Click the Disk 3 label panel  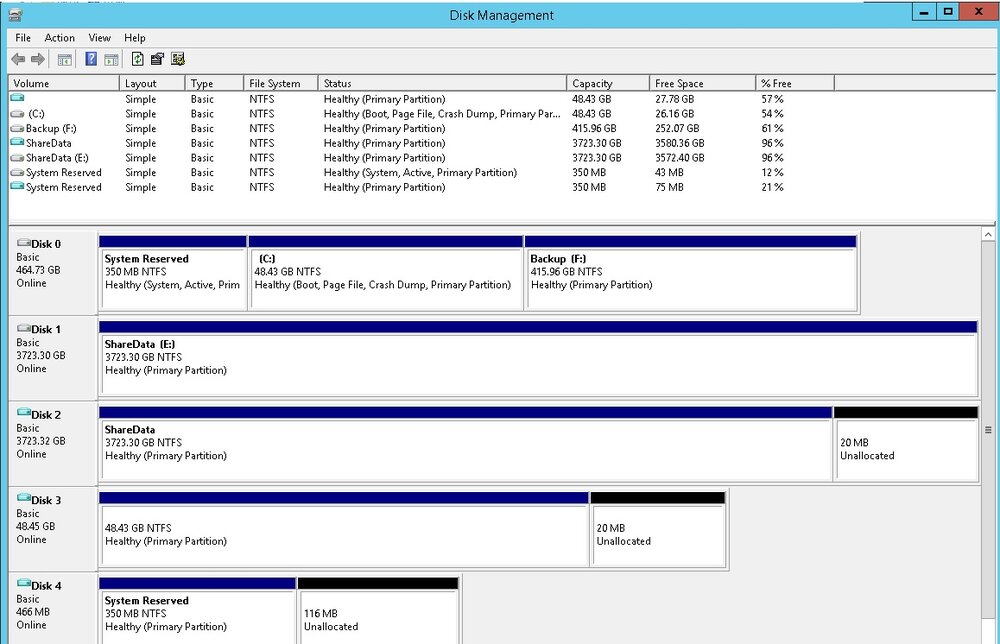point(53,528)
